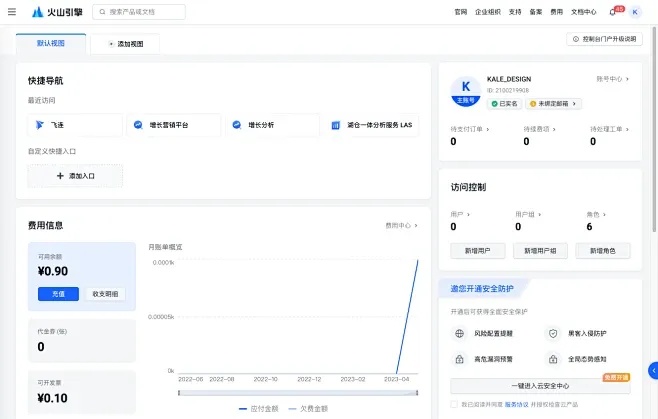
Task: Click the chart range slider left handle
Action: coord(179,393)
